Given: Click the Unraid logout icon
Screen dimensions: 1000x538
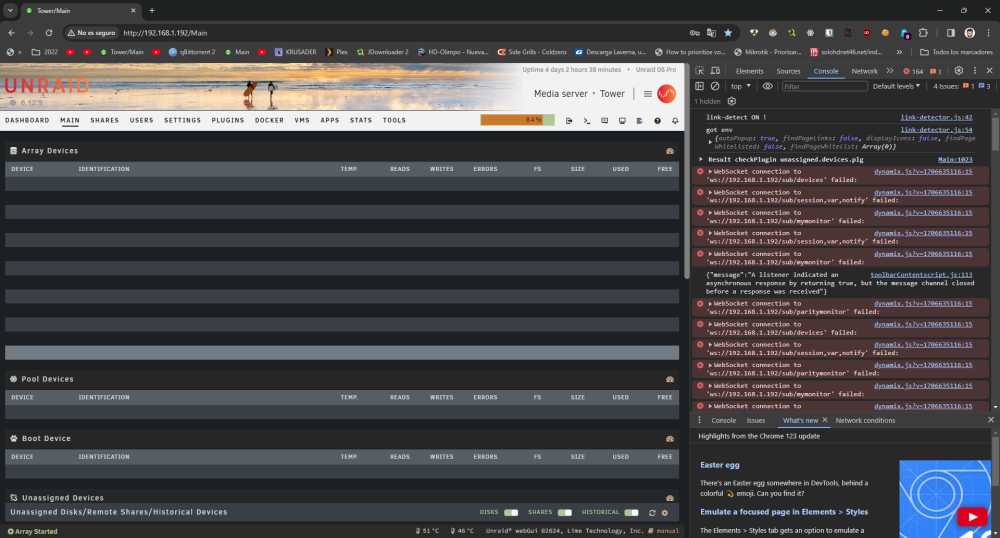Looking at the screenshot, I should pyautogui.click(x=569, y=120).
